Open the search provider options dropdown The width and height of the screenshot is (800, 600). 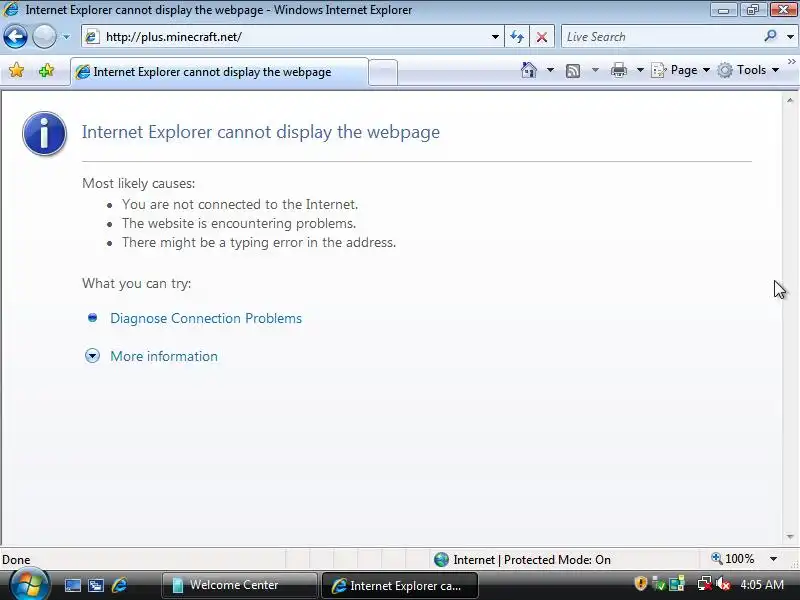(x=790, y=37)
